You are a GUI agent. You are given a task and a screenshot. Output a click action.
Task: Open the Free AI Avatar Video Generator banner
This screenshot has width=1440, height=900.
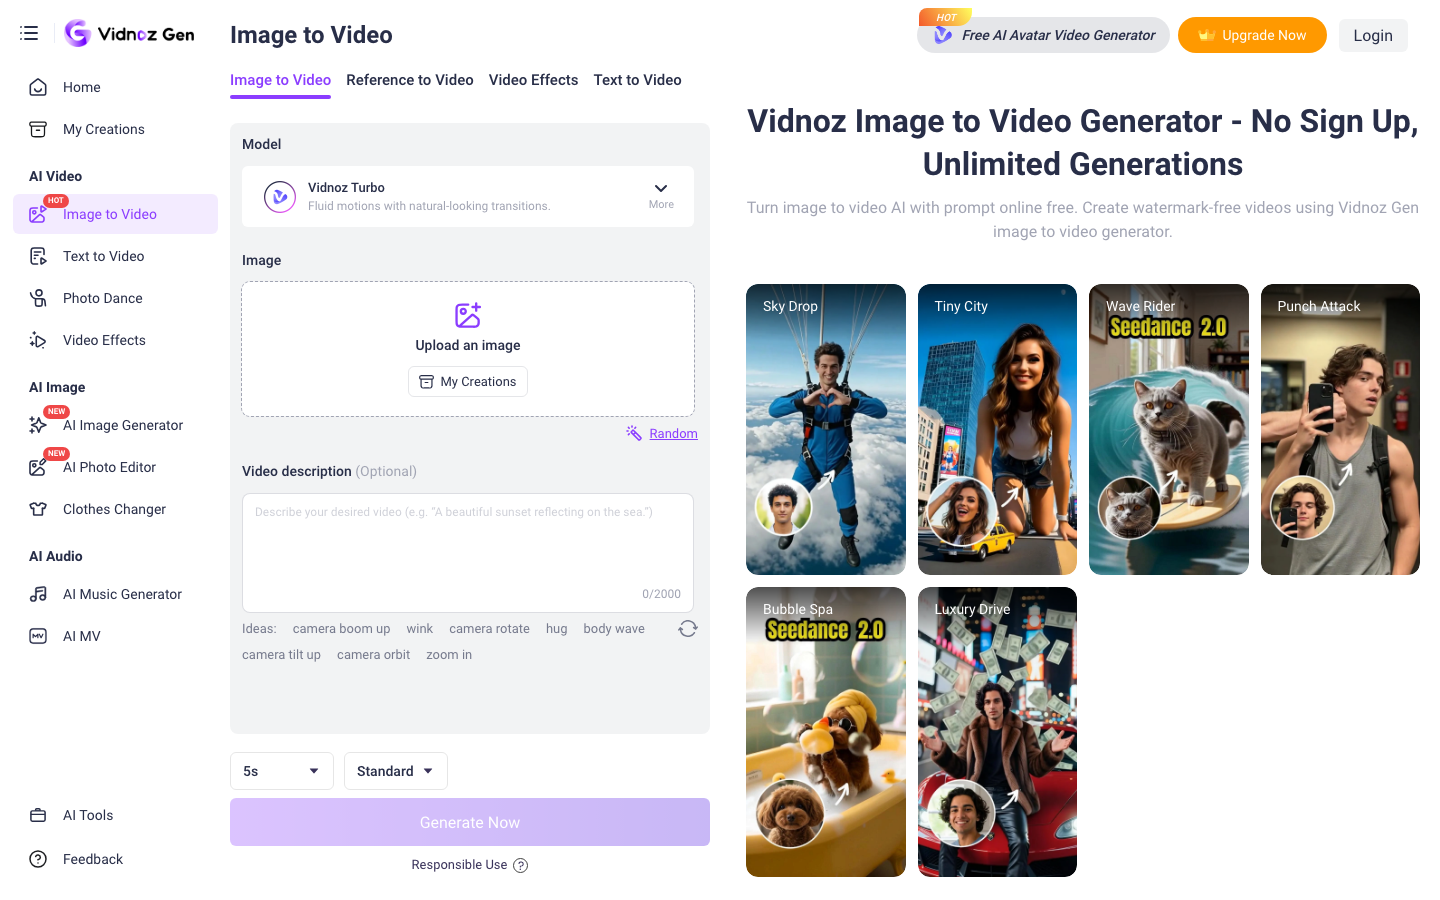click(x=1043, y=35)
